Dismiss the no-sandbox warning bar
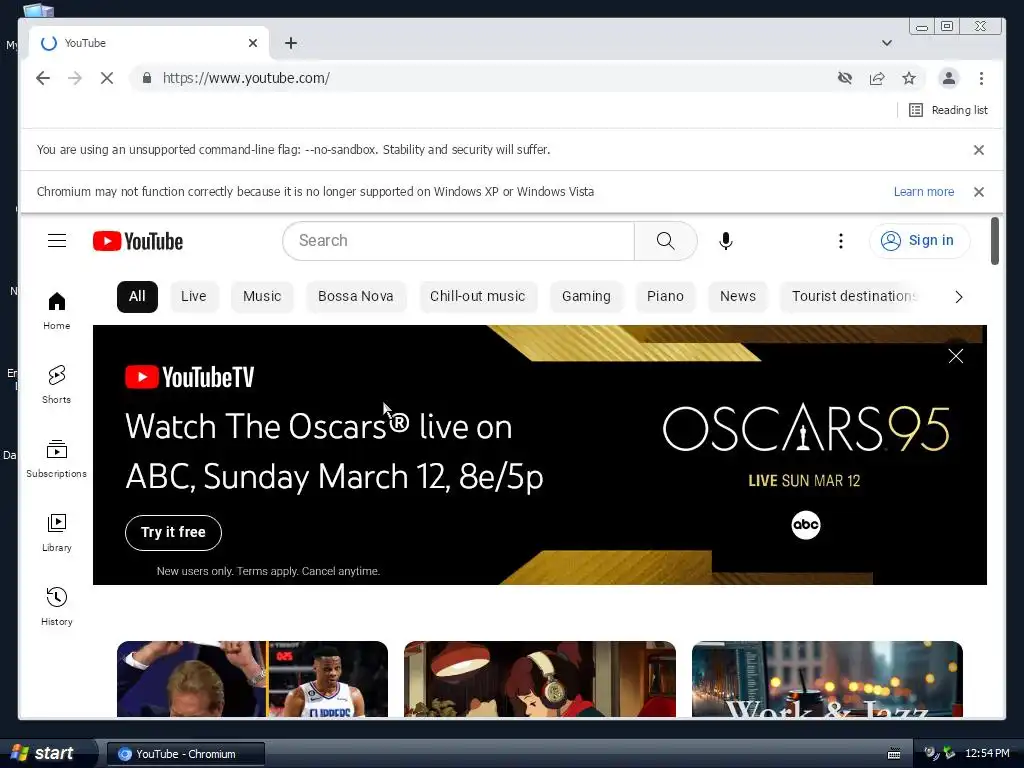Viewport: 1024px width, 768px height. pos(978,150)
